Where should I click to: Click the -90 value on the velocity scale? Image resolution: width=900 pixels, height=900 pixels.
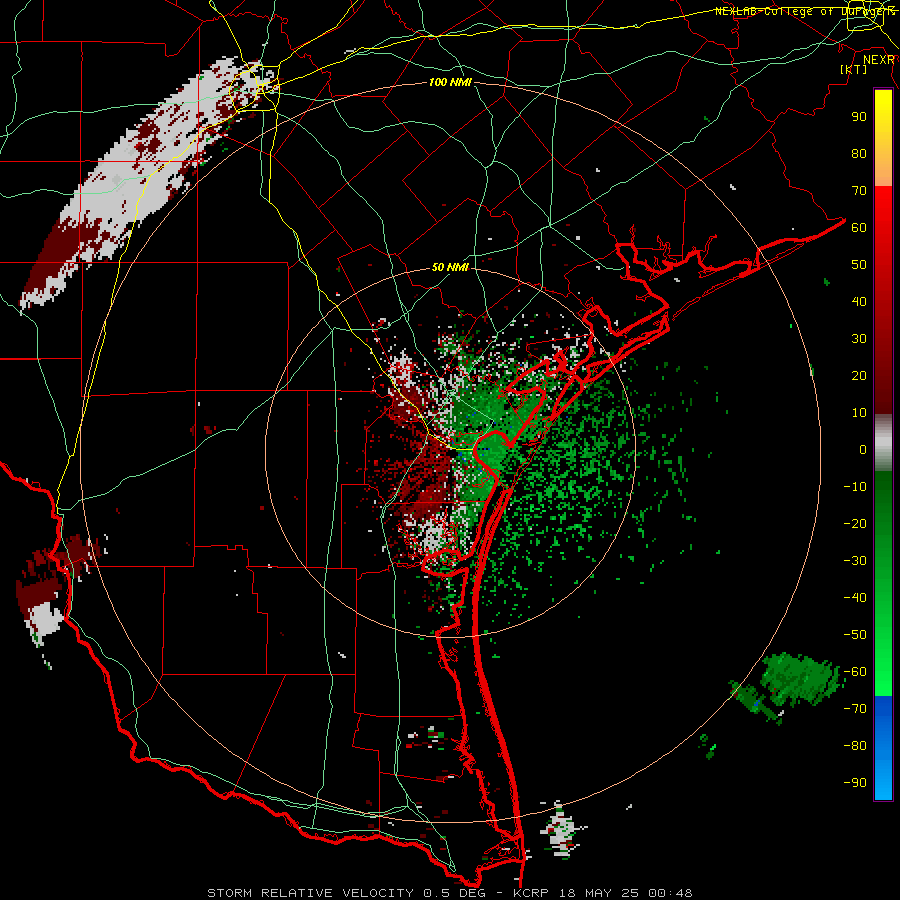855,783
